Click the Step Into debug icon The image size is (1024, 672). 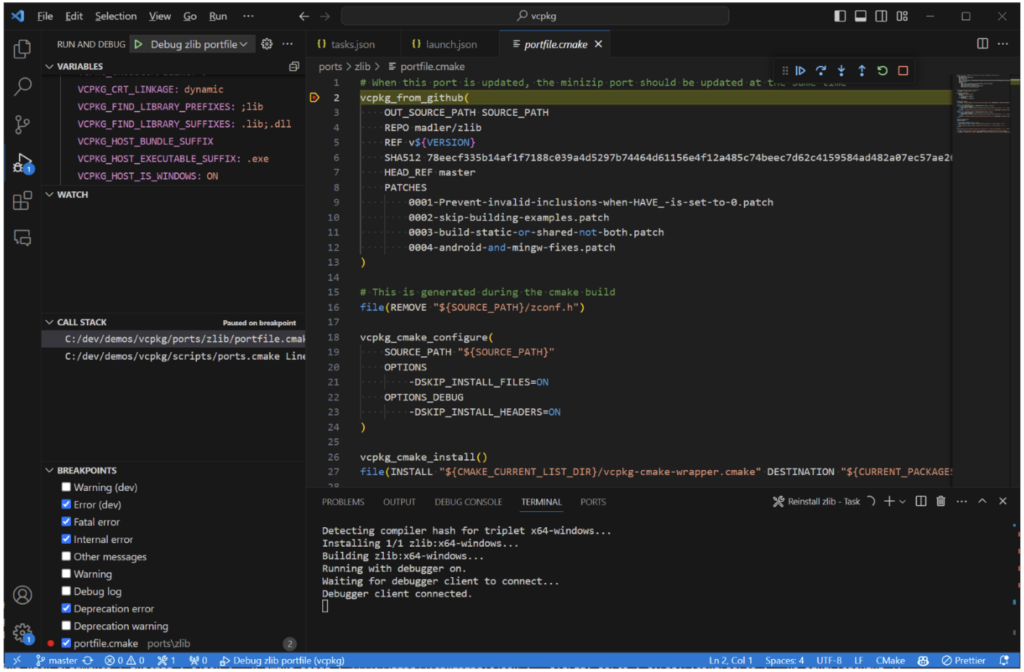pyautogui.click(x=841, y=71)
